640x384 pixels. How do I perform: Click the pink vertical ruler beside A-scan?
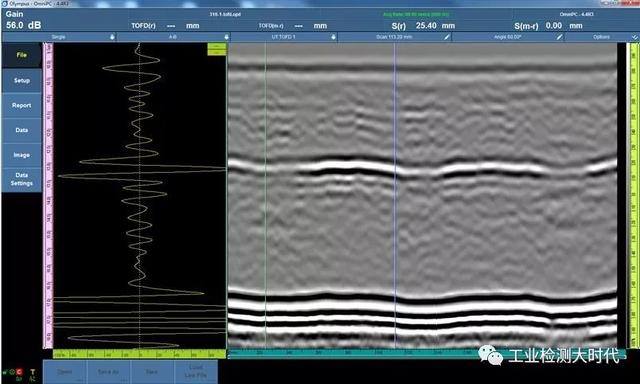[x=48, y=195]
